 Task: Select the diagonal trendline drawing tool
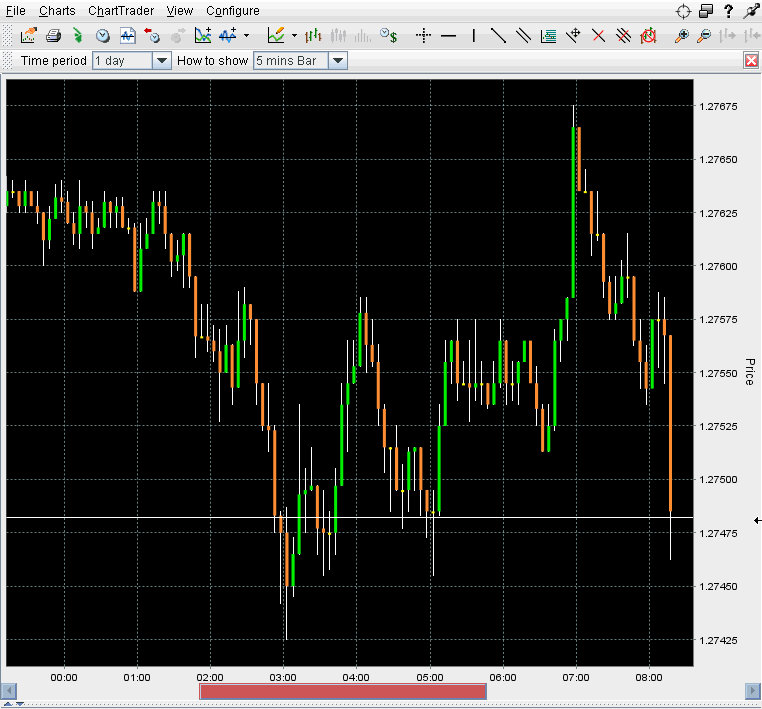(498, 35)
